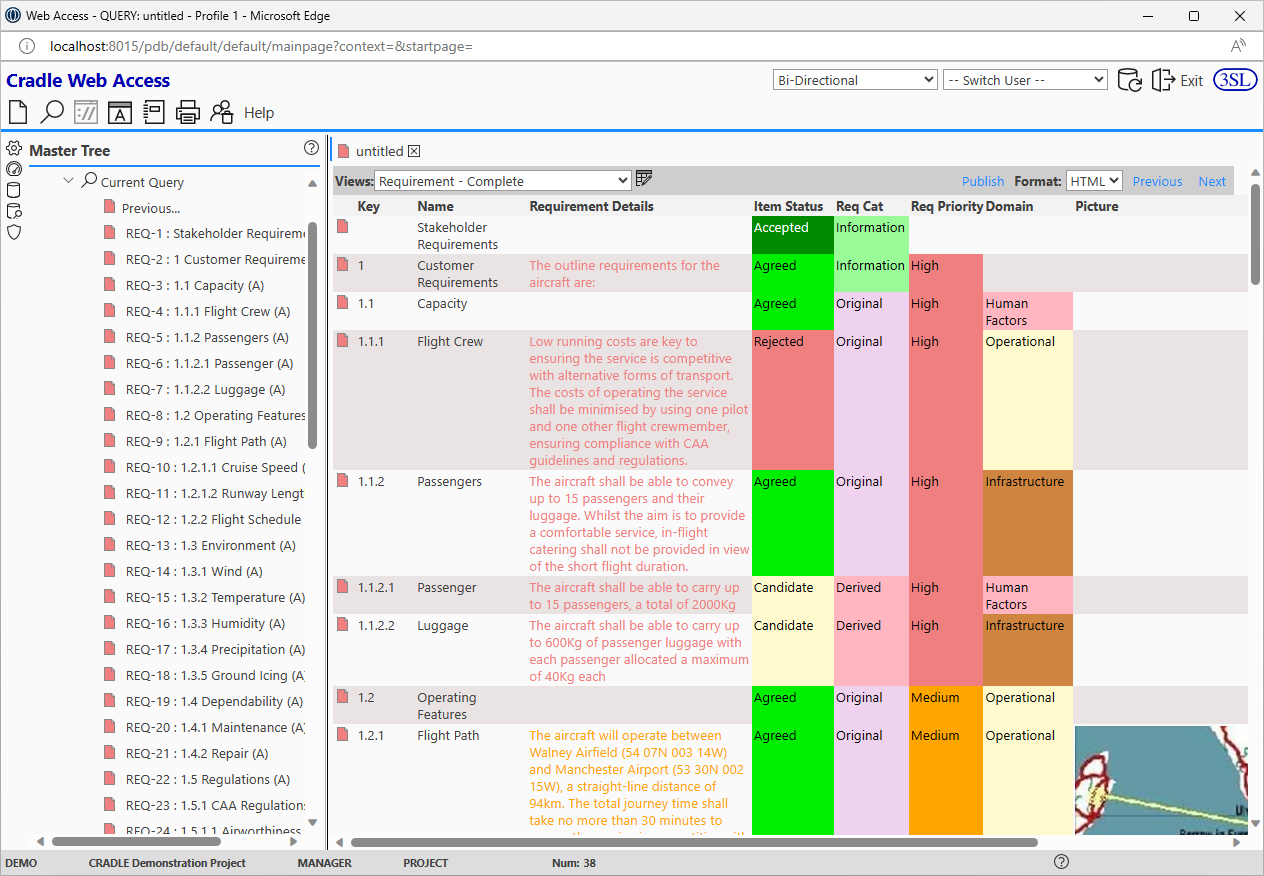Click the 3SL logo
The height and width of the screenshot is (876, 1264).
coord(1235,81)
